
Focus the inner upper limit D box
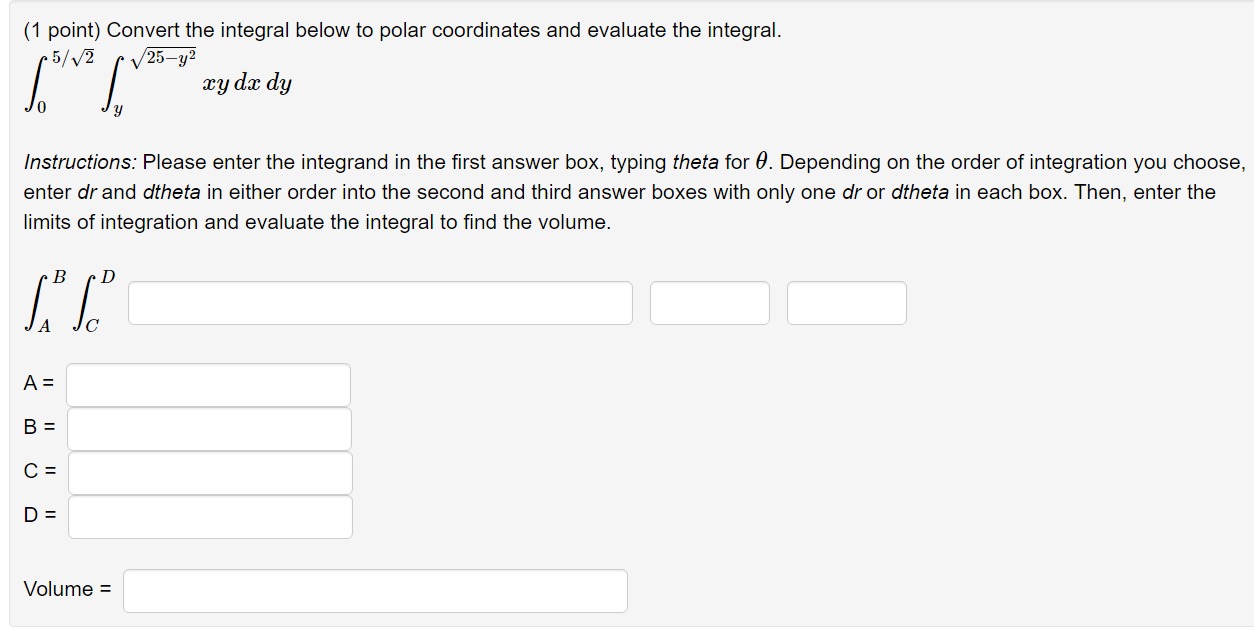pos(210,517)
